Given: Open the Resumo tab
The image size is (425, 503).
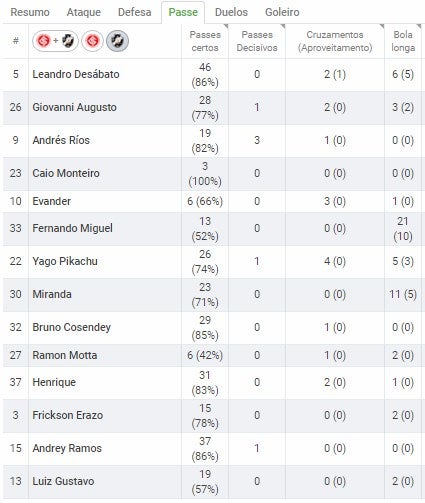Looking at the screenshot, I should click(x=30, y=12).
